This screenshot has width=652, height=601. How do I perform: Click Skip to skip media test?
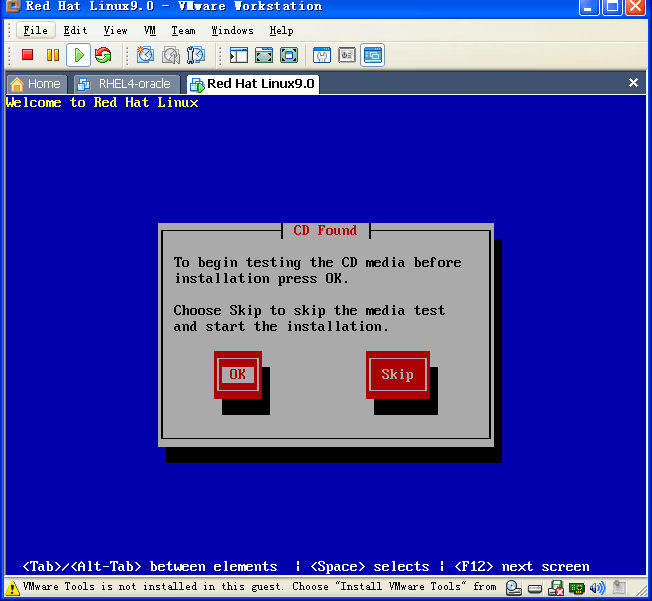[398, 375]
